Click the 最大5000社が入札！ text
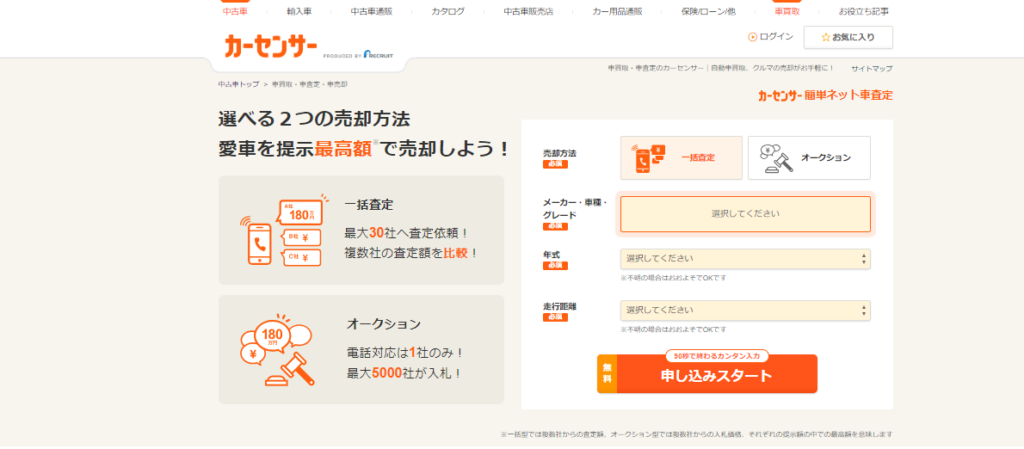Screen dimensions: 1024x449 coord(406,373)
